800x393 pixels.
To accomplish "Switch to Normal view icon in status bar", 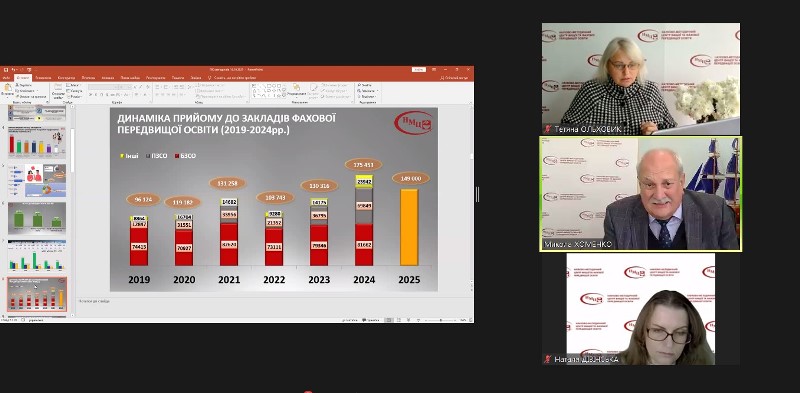I will click(x=389, y=320).
